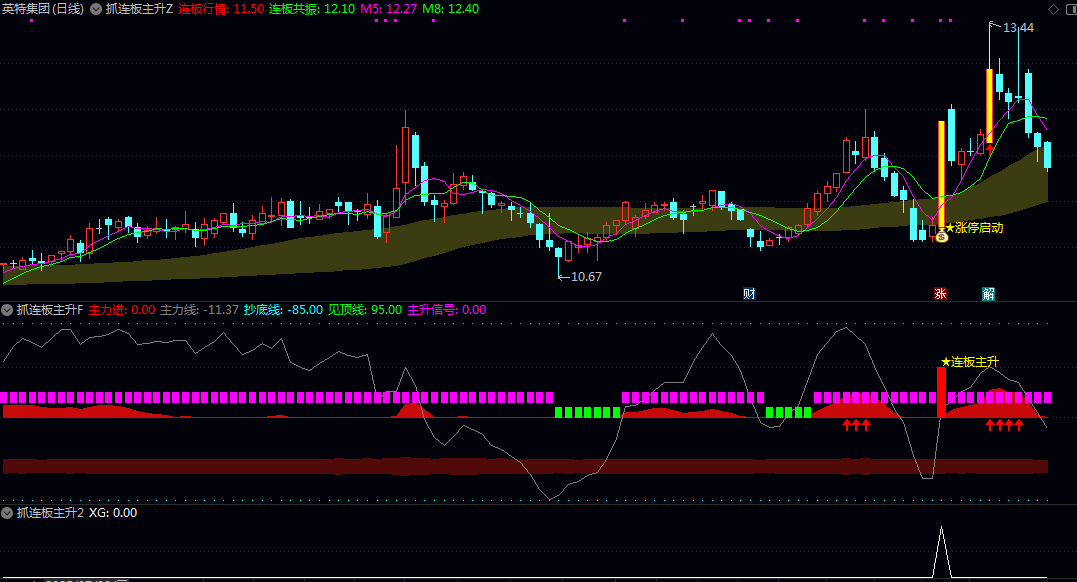Select the M5 moving average label
1077x582 pixels.
[x=387, y=9]
